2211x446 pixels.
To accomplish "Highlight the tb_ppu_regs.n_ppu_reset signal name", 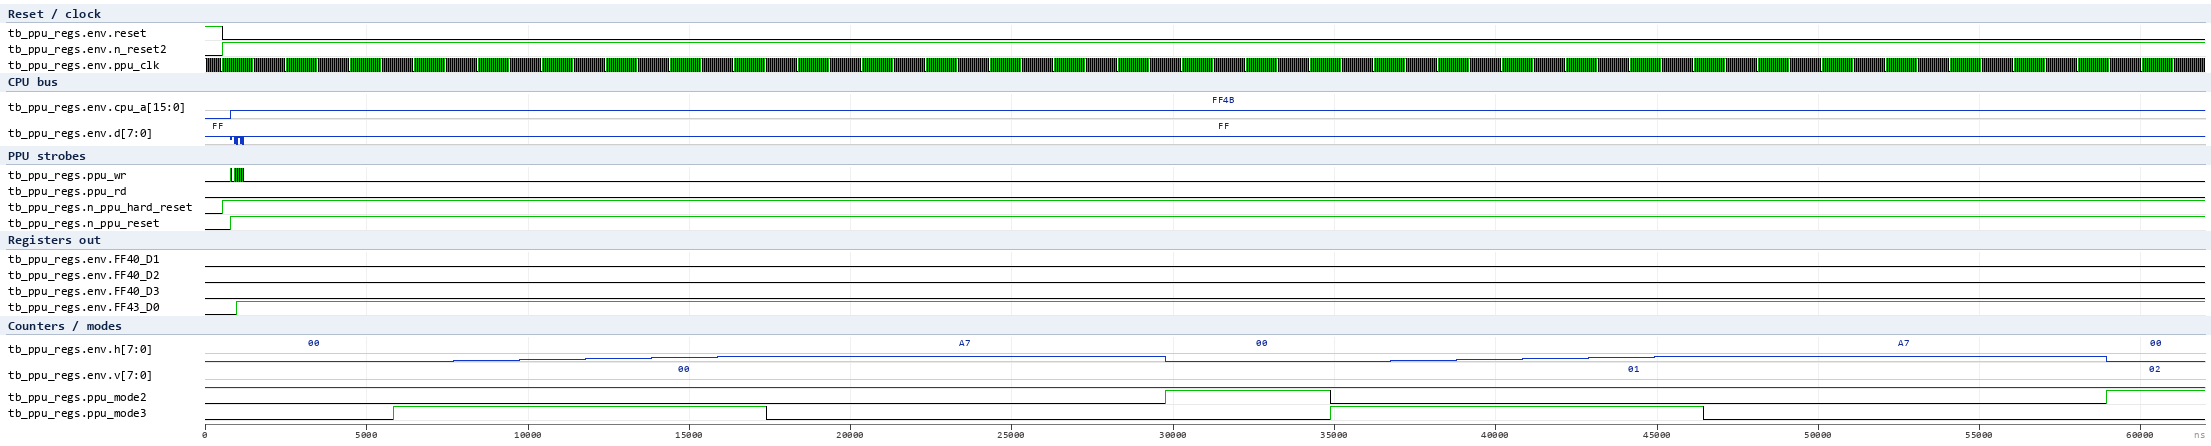I will click(x=84, y=223).
